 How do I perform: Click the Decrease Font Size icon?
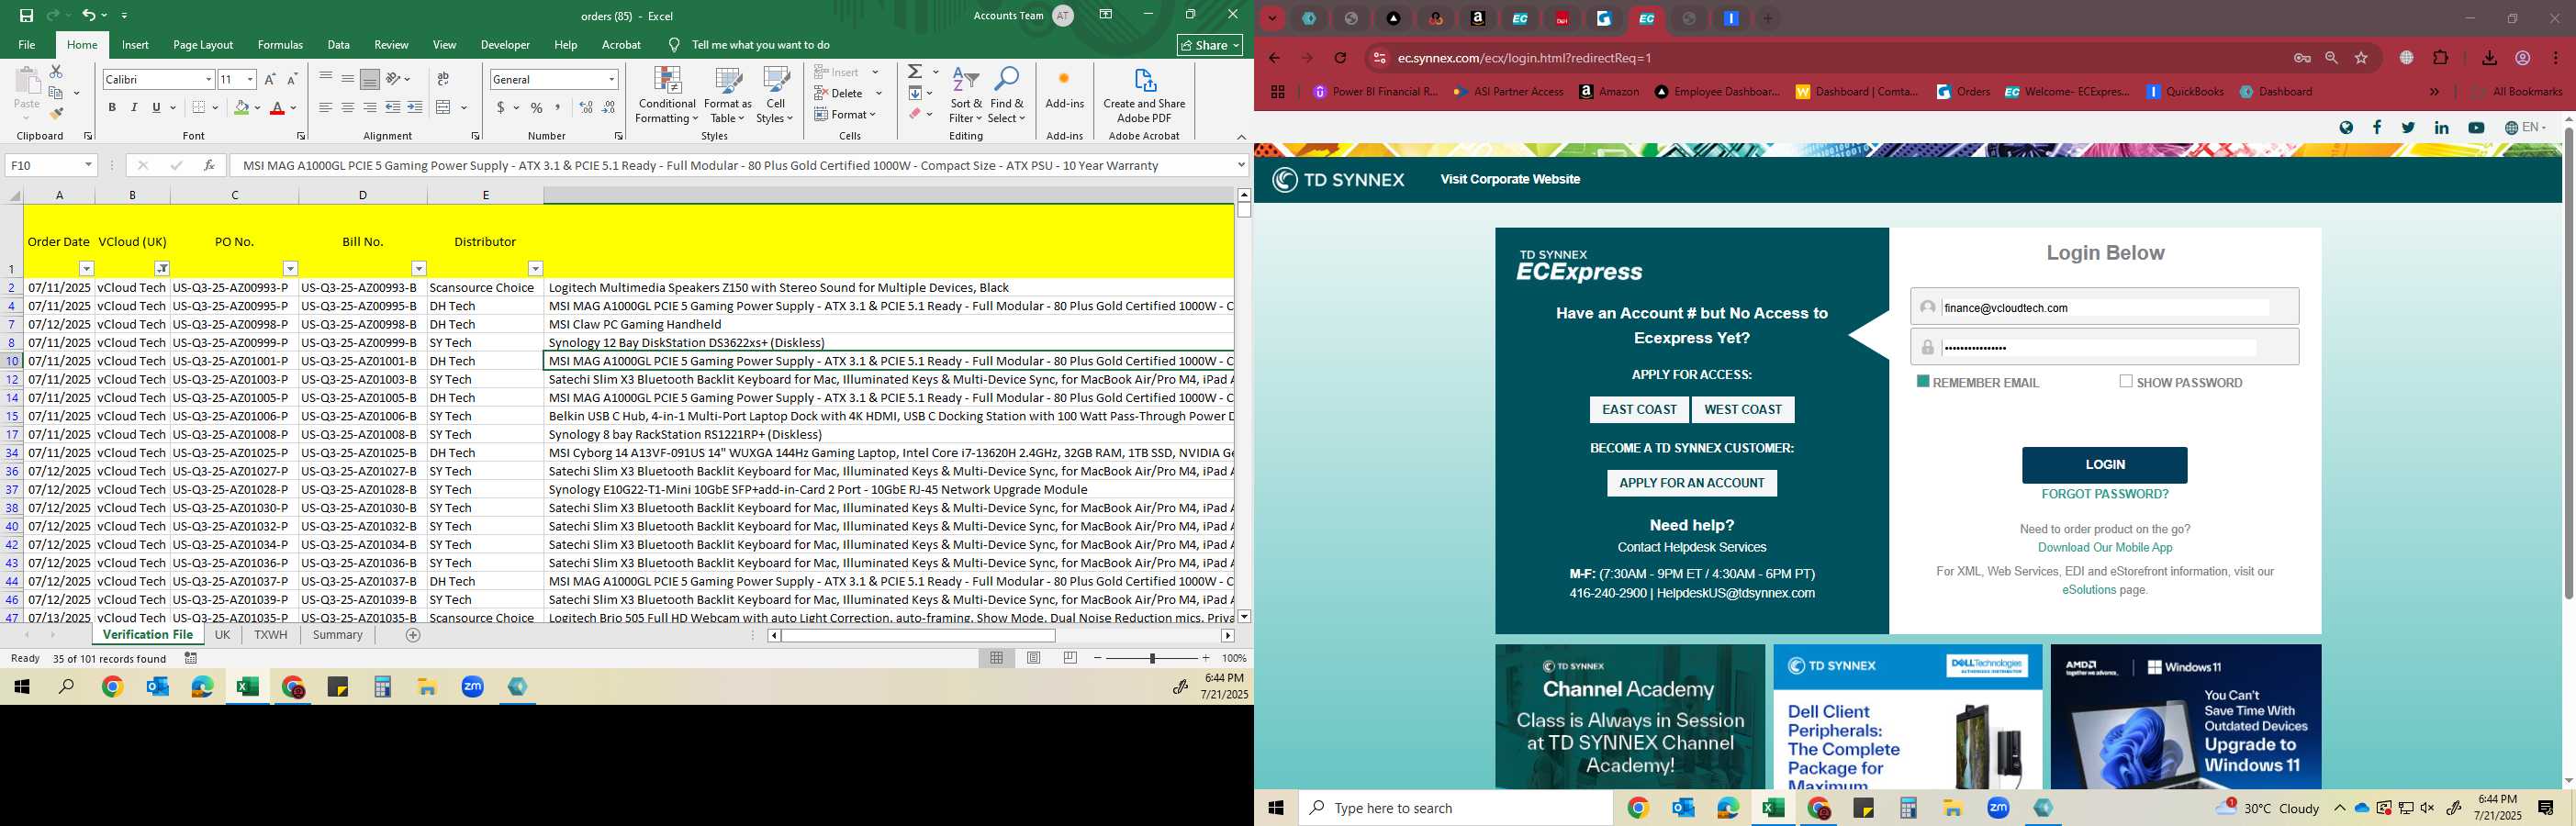point(292,79)
